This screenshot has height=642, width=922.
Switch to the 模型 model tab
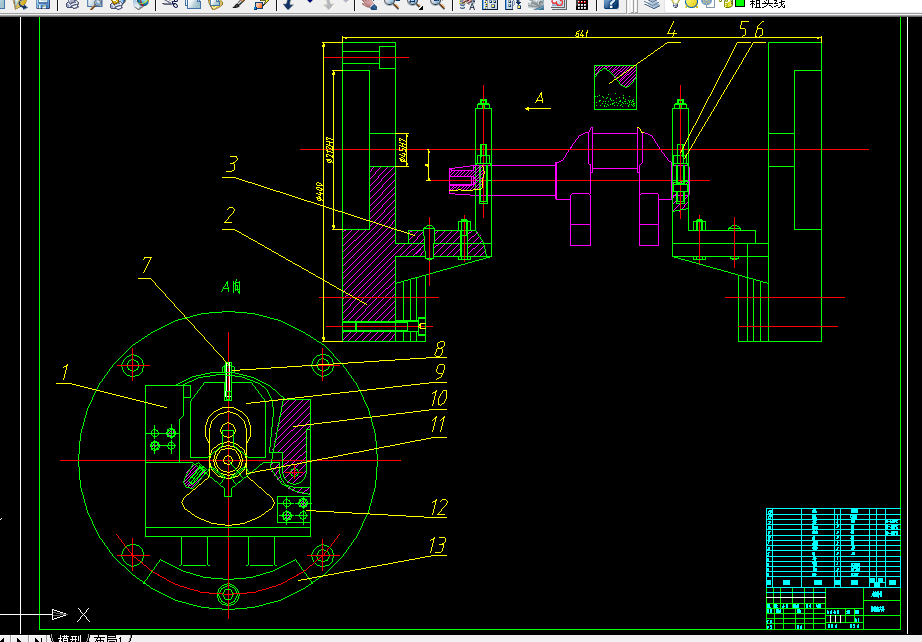[x=69, y=638]
